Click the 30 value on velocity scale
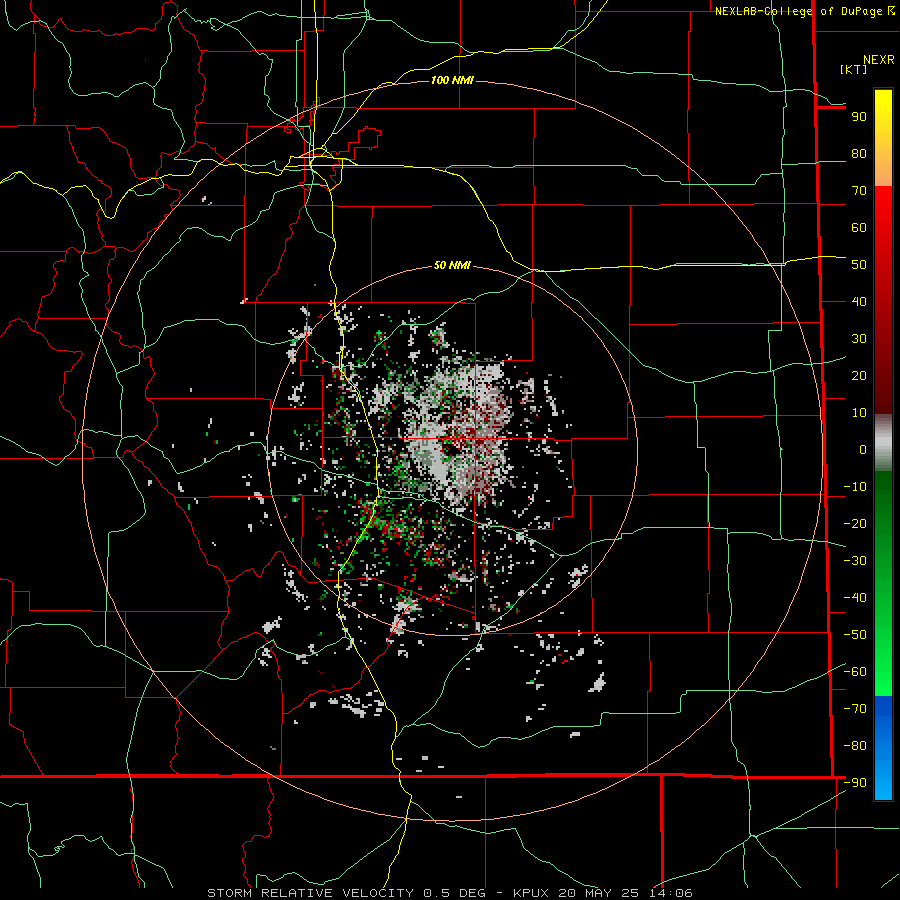This screenshot has width=900, height=900. (x=859, y=339)
